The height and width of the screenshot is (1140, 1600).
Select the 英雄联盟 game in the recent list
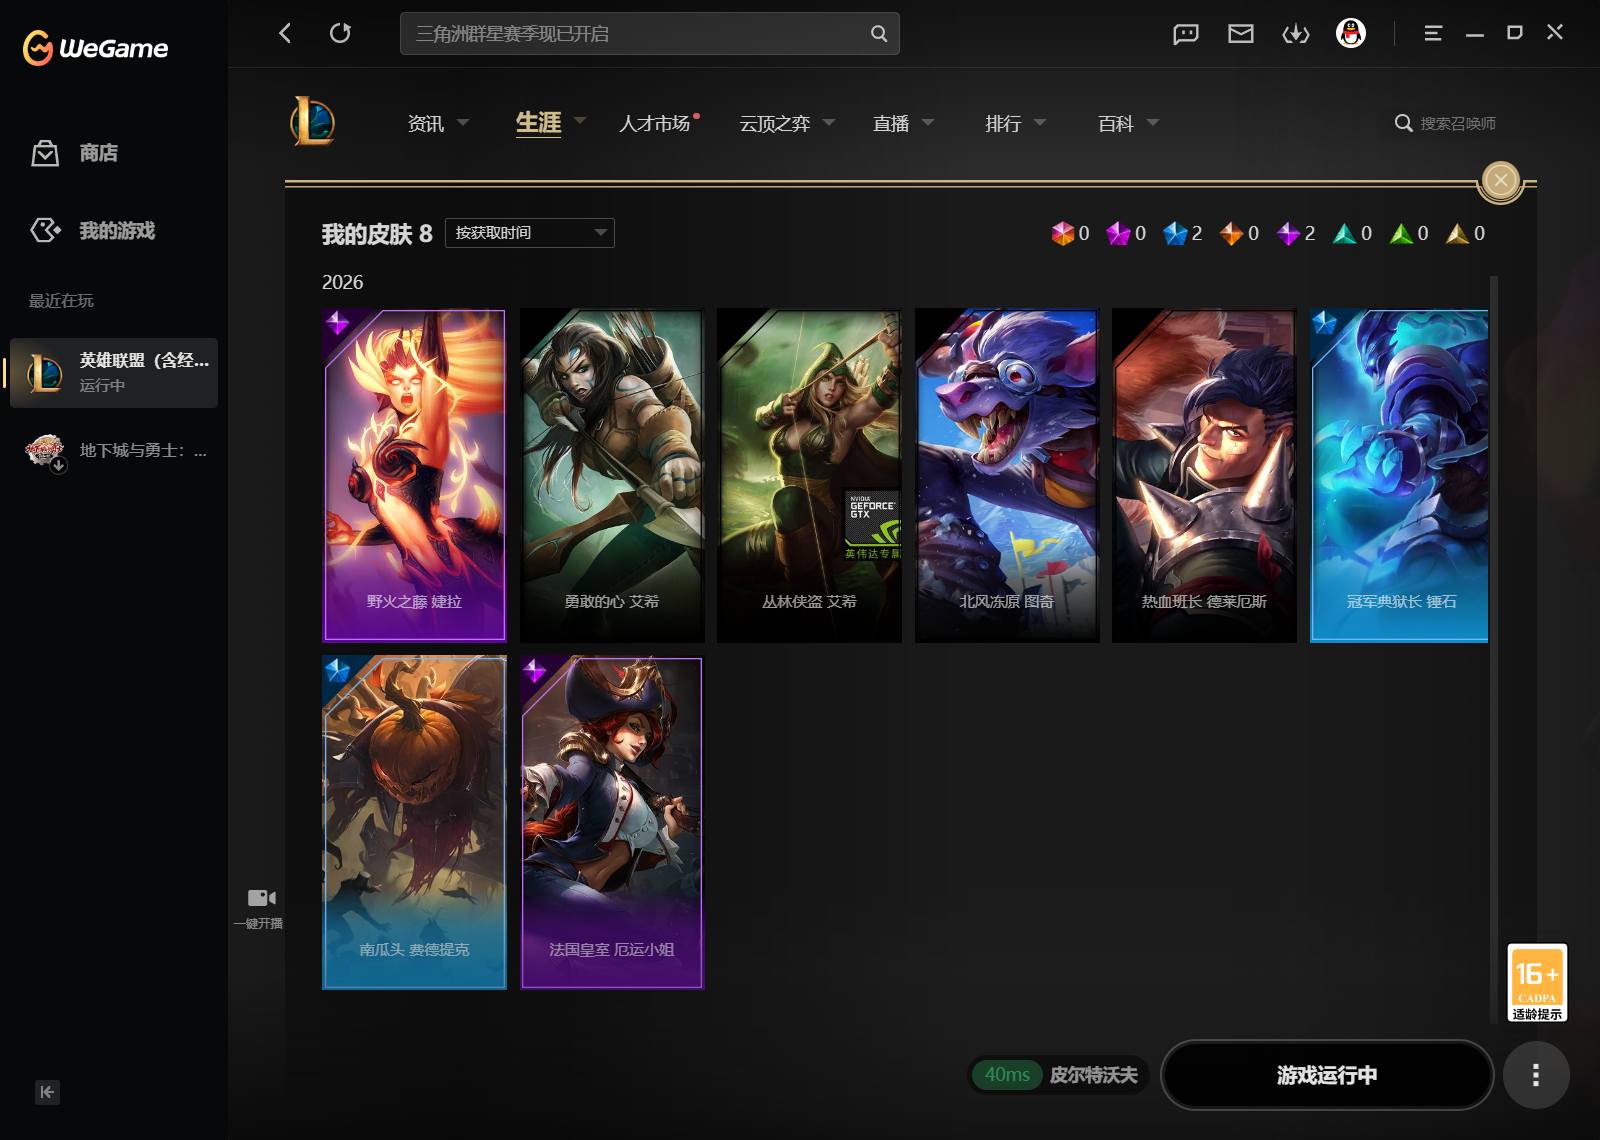click(114, 372)
